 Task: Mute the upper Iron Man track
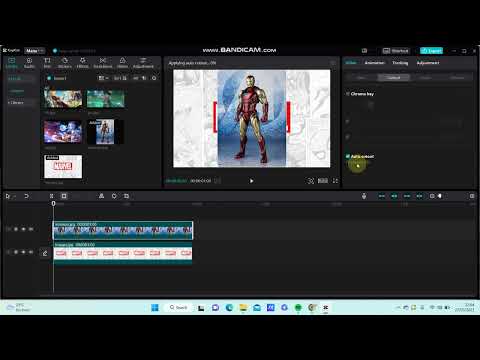[31, 229]
